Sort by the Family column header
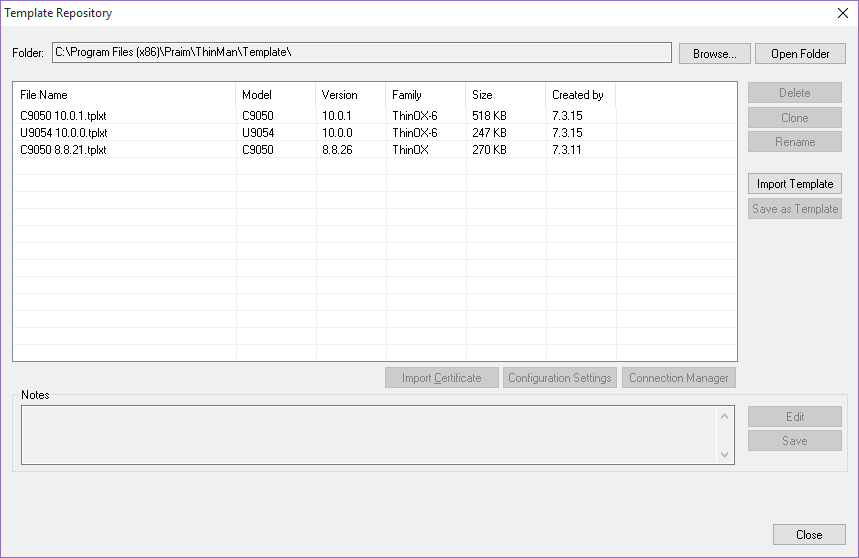 [425, 95]
